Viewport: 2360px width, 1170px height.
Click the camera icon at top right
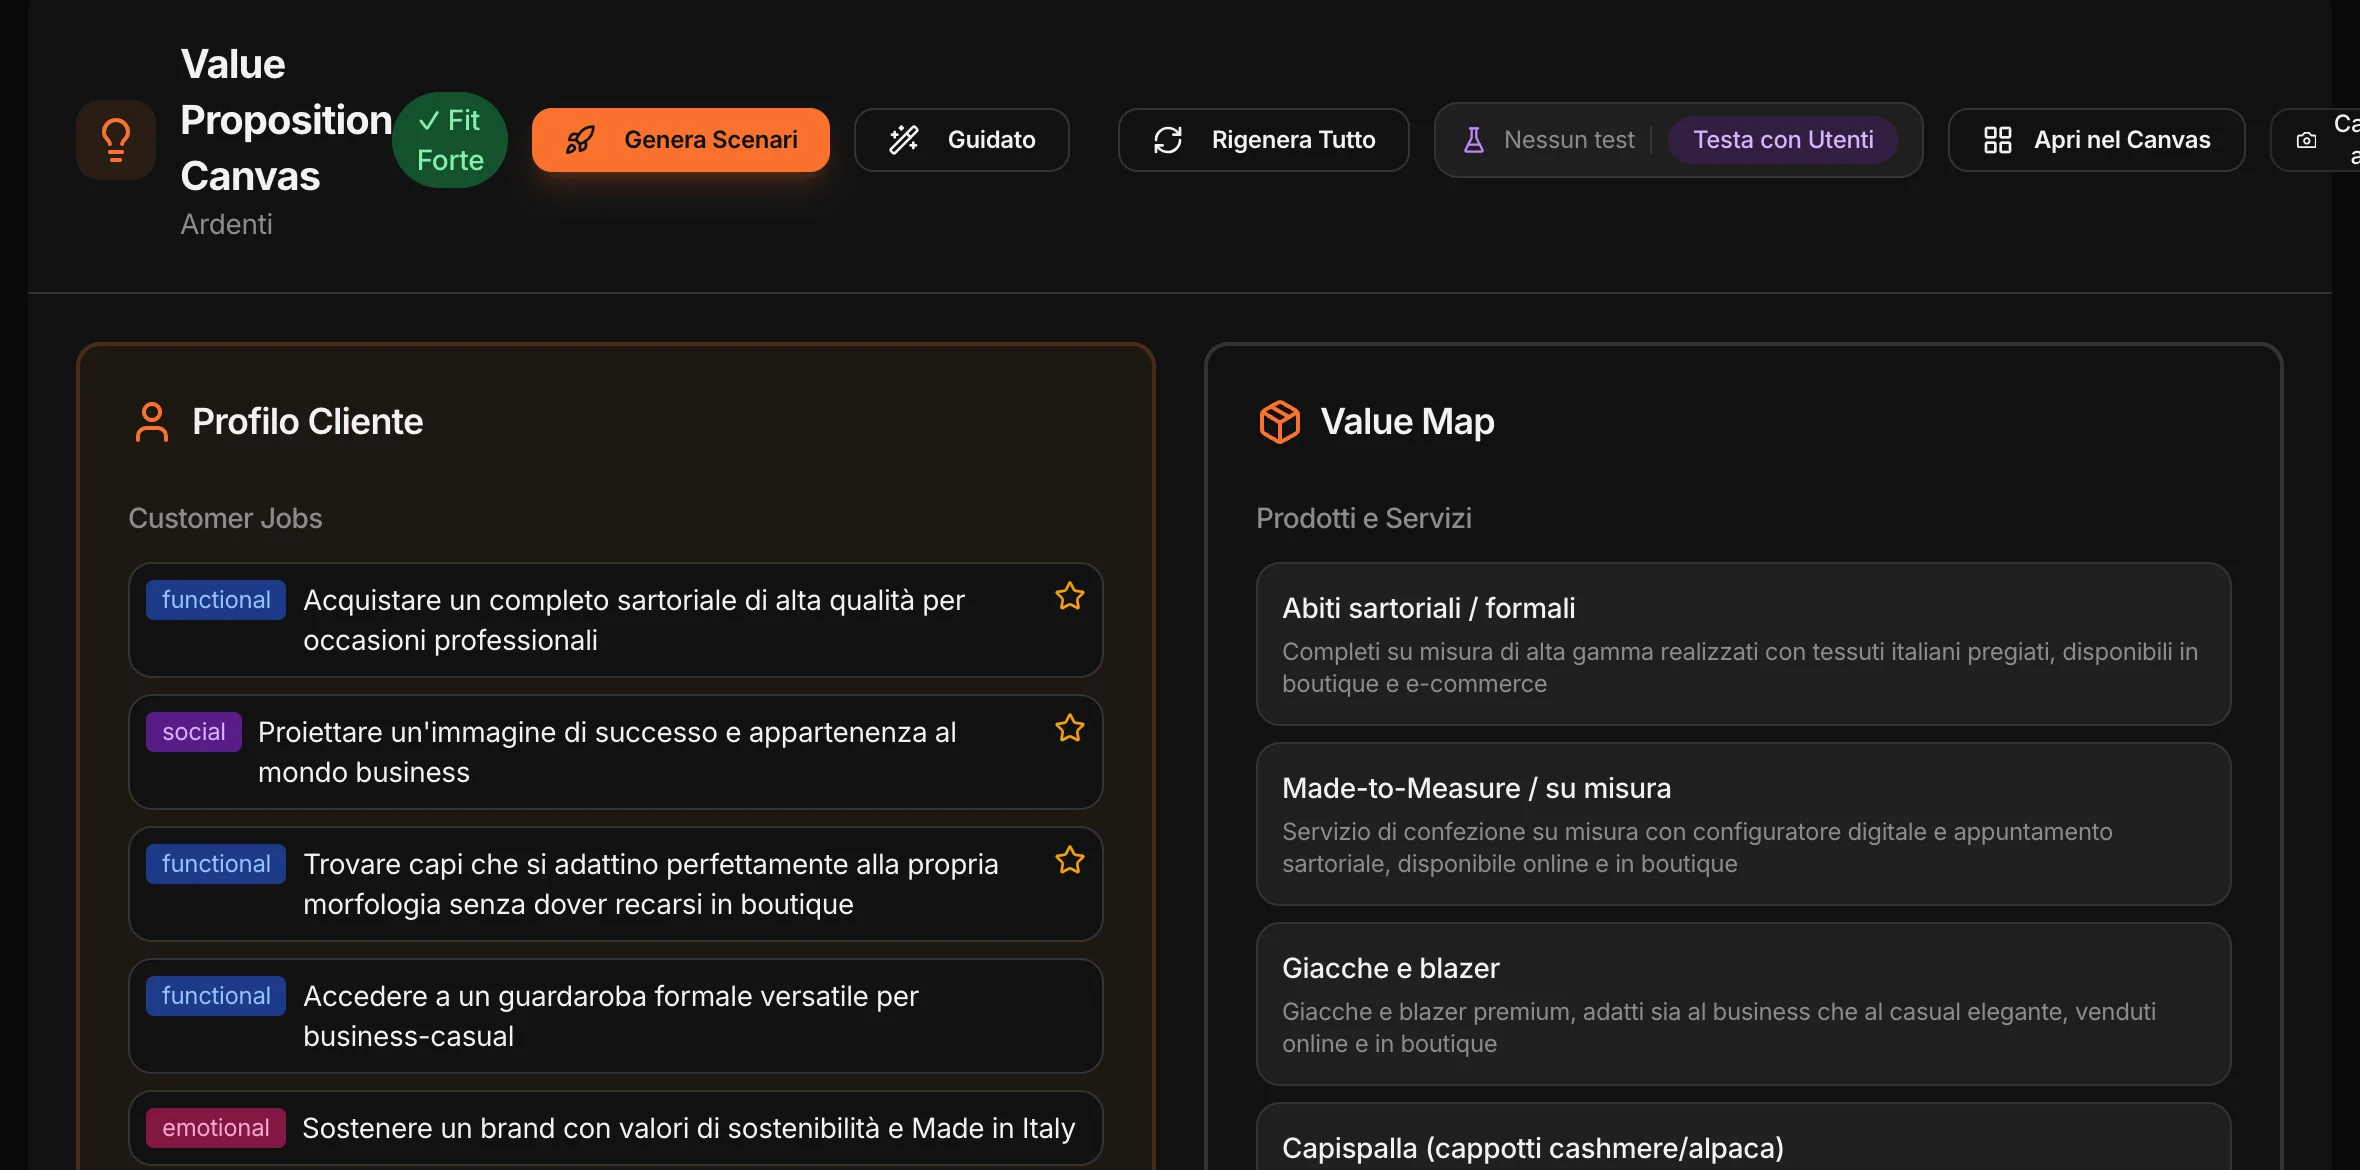[x=2306, y=140]
